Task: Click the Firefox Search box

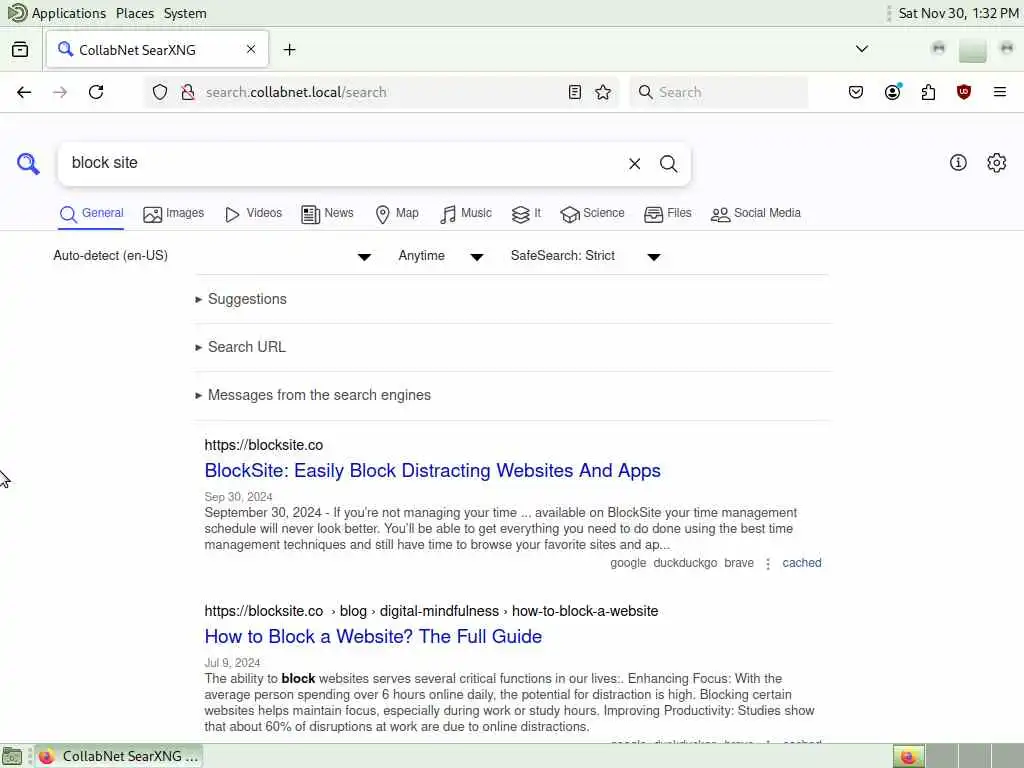Action: pos(719,92)
